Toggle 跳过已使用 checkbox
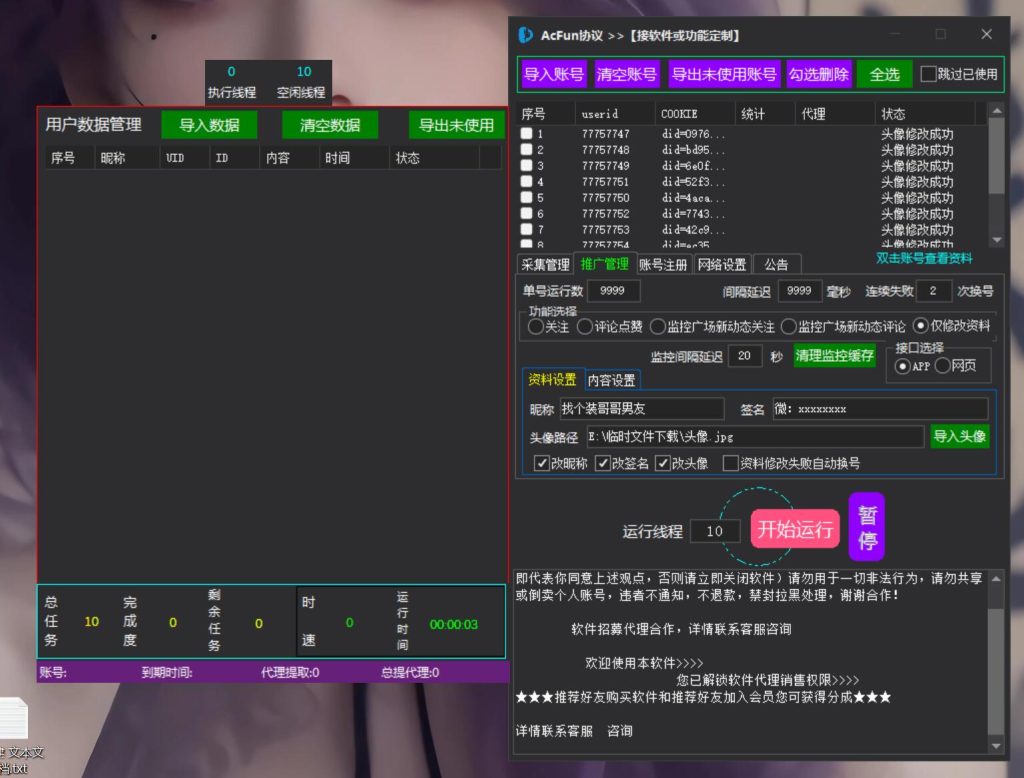The height and width of the screenshot is (778, 1024). point(928,74)
